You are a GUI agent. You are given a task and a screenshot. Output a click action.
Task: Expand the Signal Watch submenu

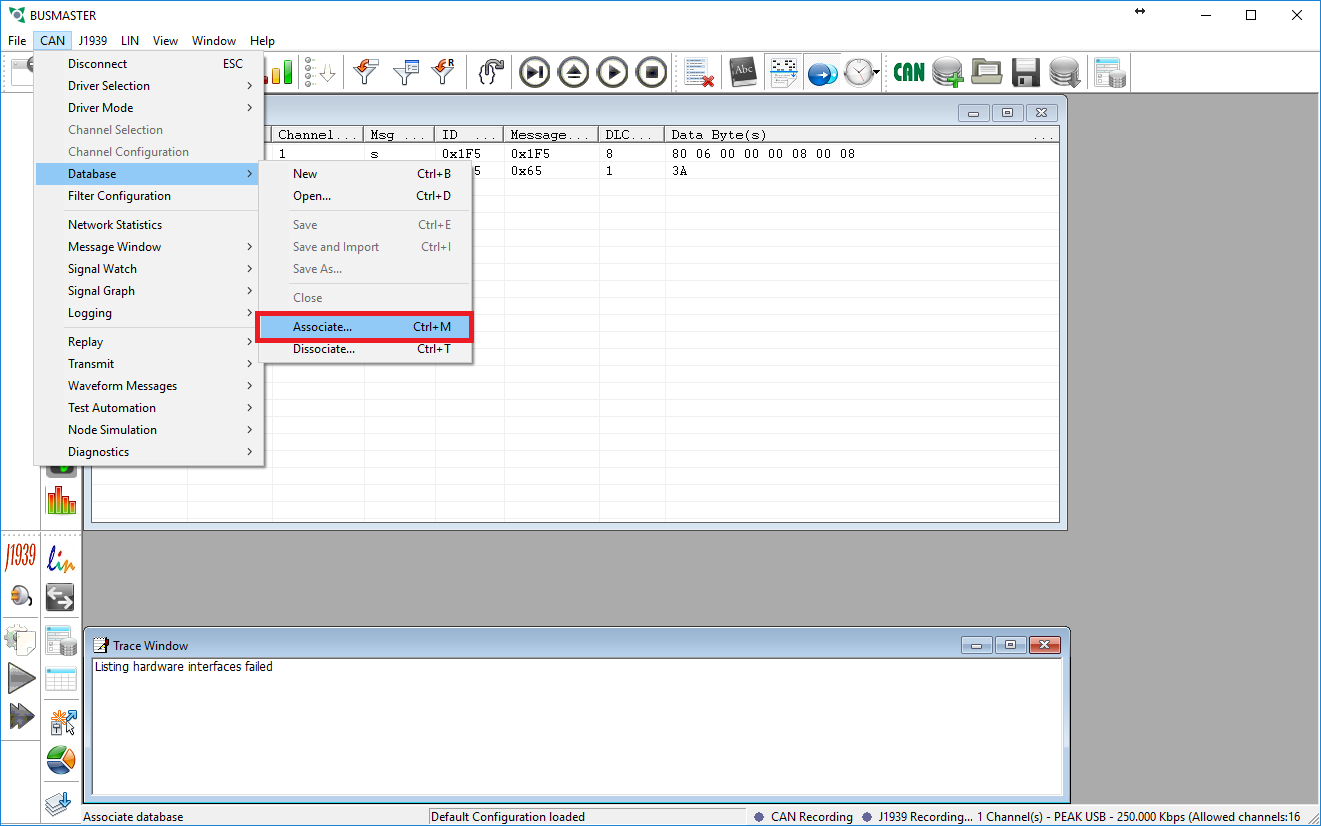point(149,269)
